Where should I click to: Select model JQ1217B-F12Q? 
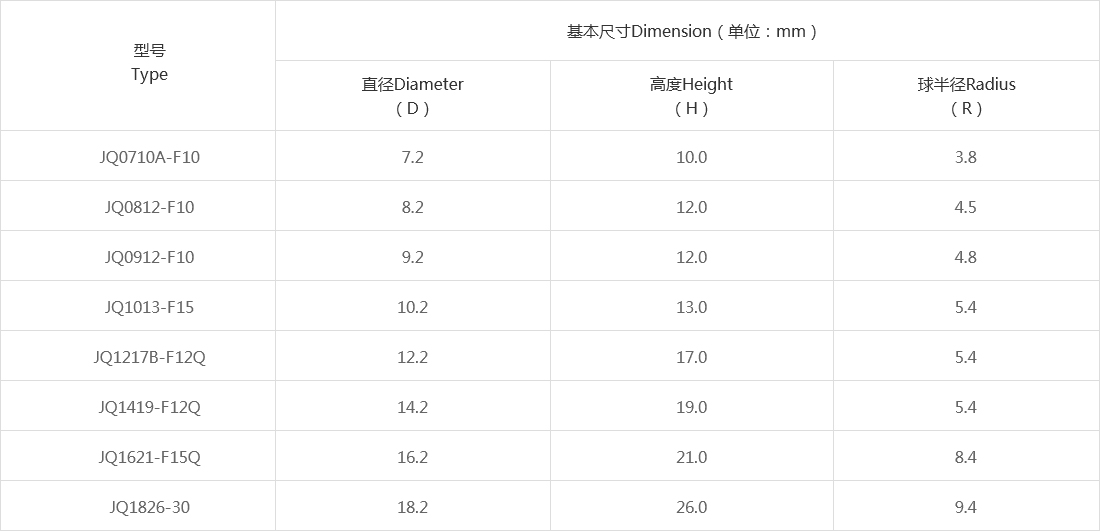[149, 357]
